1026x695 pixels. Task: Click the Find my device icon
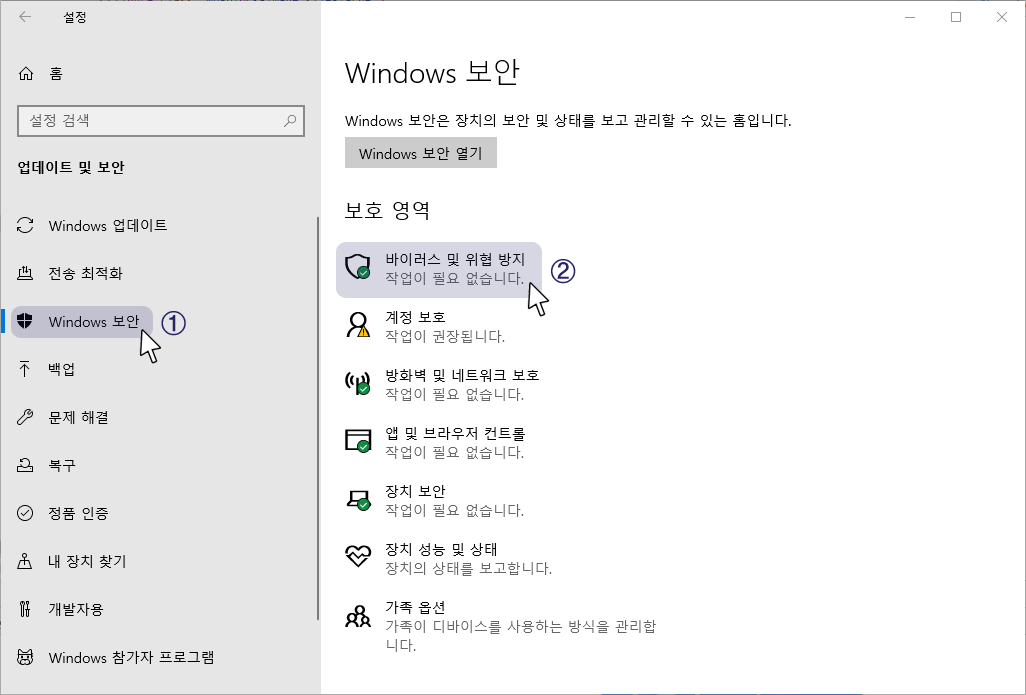tap(25, 561)
